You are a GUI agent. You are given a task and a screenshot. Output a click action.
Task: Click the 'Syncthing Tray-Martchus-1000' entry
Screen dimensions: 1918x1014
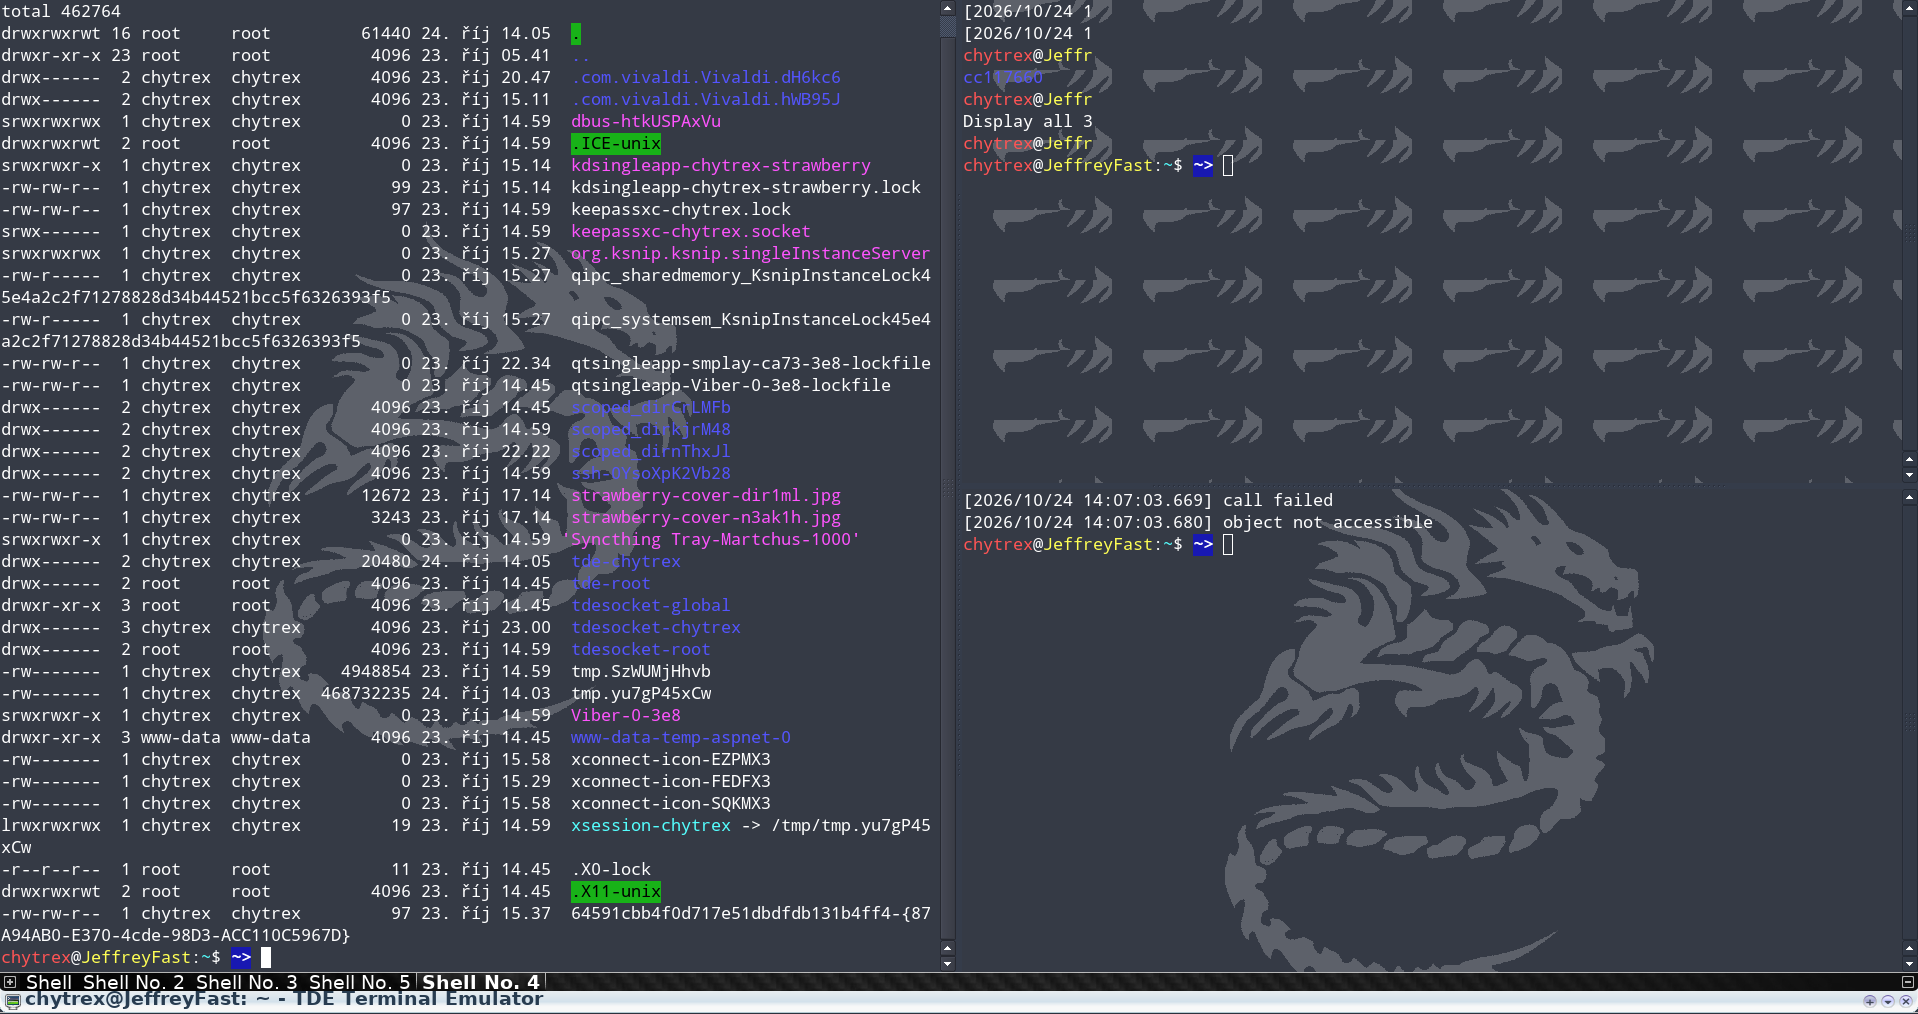click(711, 539)
